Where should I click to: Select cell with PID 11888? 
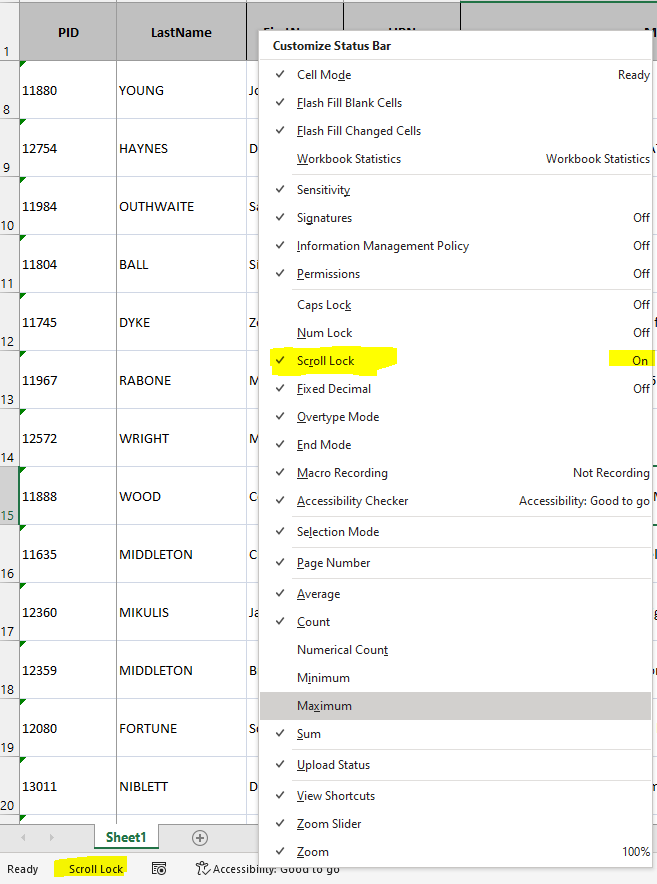coord(68,496)
